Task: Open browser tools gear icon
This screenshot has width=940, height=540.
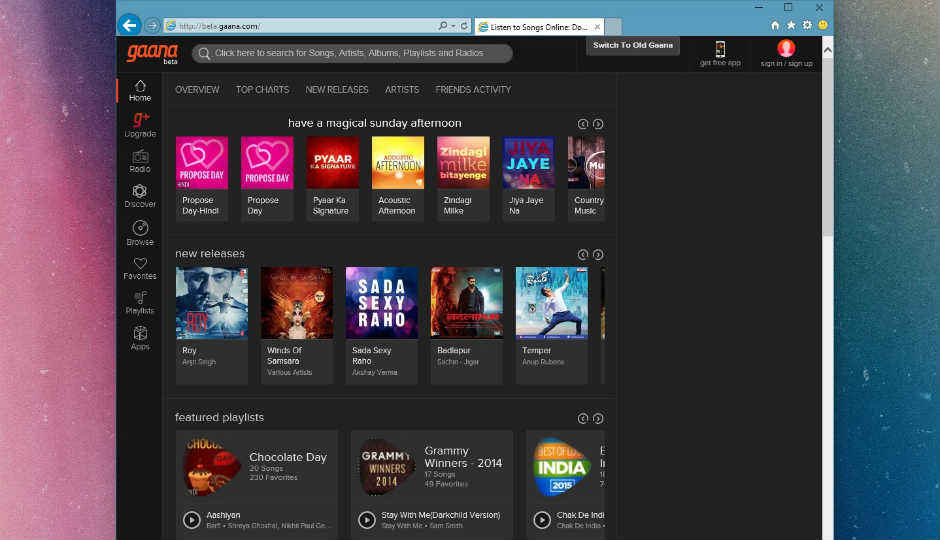Action: (807, 25)
